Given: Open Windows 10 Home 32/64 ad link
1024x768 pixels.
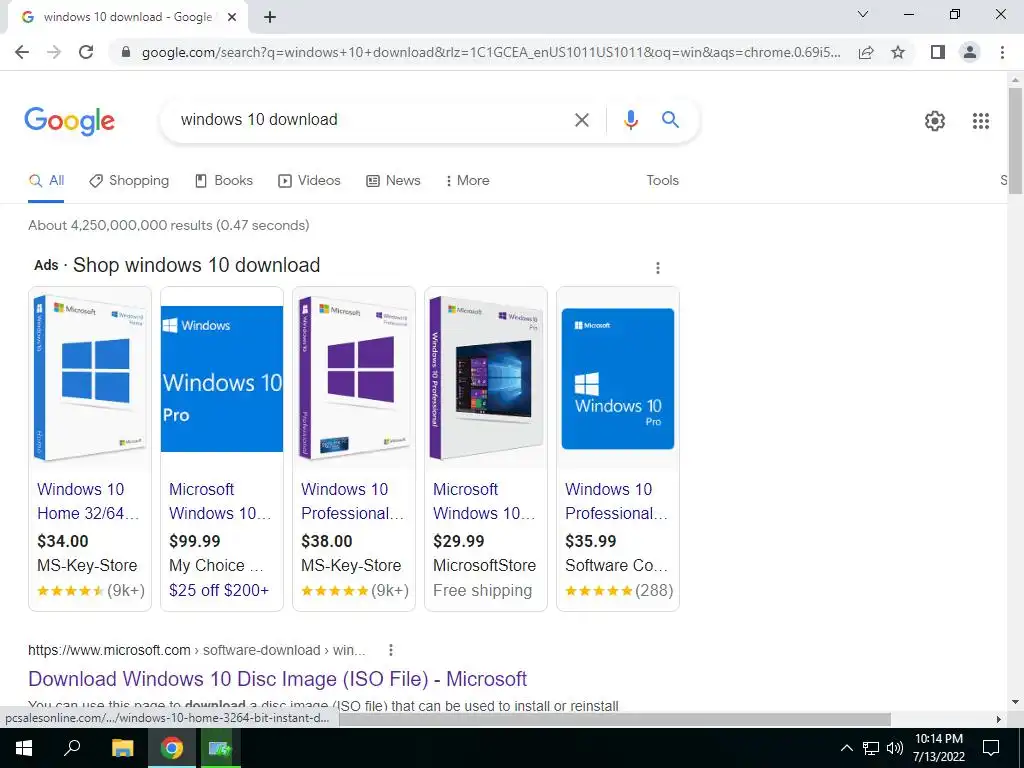Looking at the screenshot, I should click(88, 502).
